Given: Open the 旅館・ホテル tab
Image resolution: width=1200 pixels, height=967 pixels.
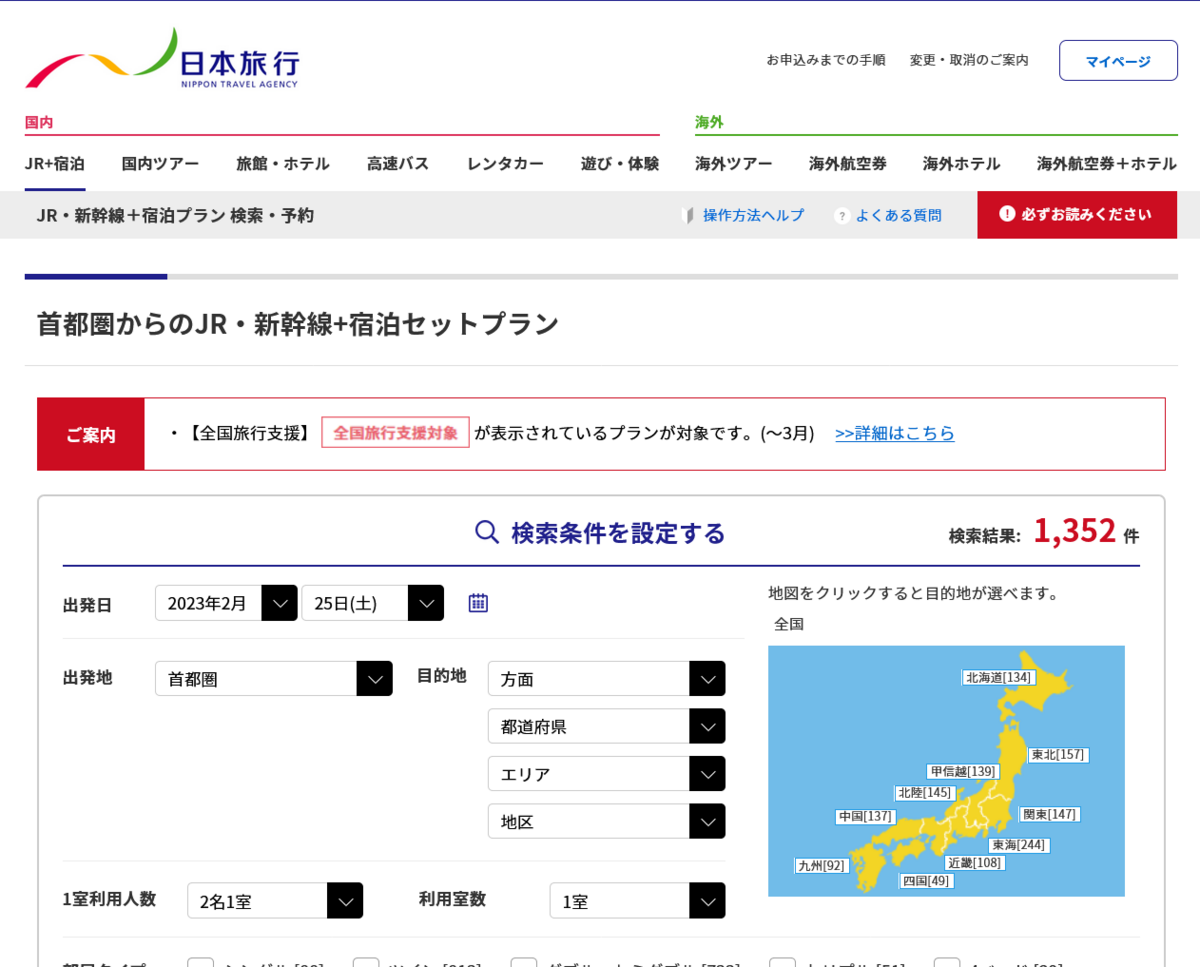Looking at the screenshot, I should click(x=283, y=163).
